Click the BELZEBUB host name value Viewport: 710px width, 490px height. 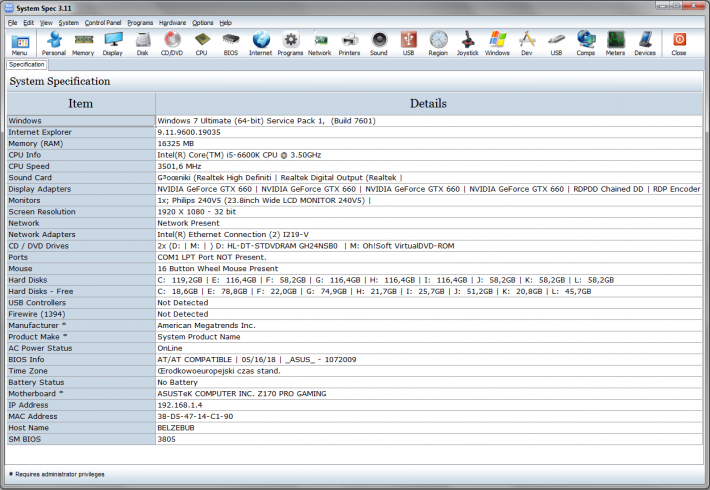coord(428,428)
